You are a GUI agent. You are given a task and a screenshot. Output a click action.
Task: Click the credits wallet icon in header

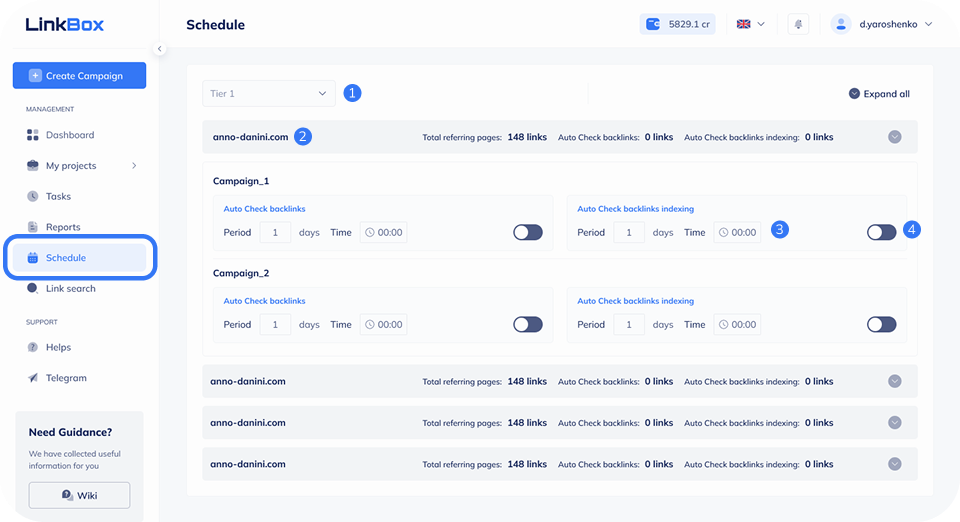point(654,24)
